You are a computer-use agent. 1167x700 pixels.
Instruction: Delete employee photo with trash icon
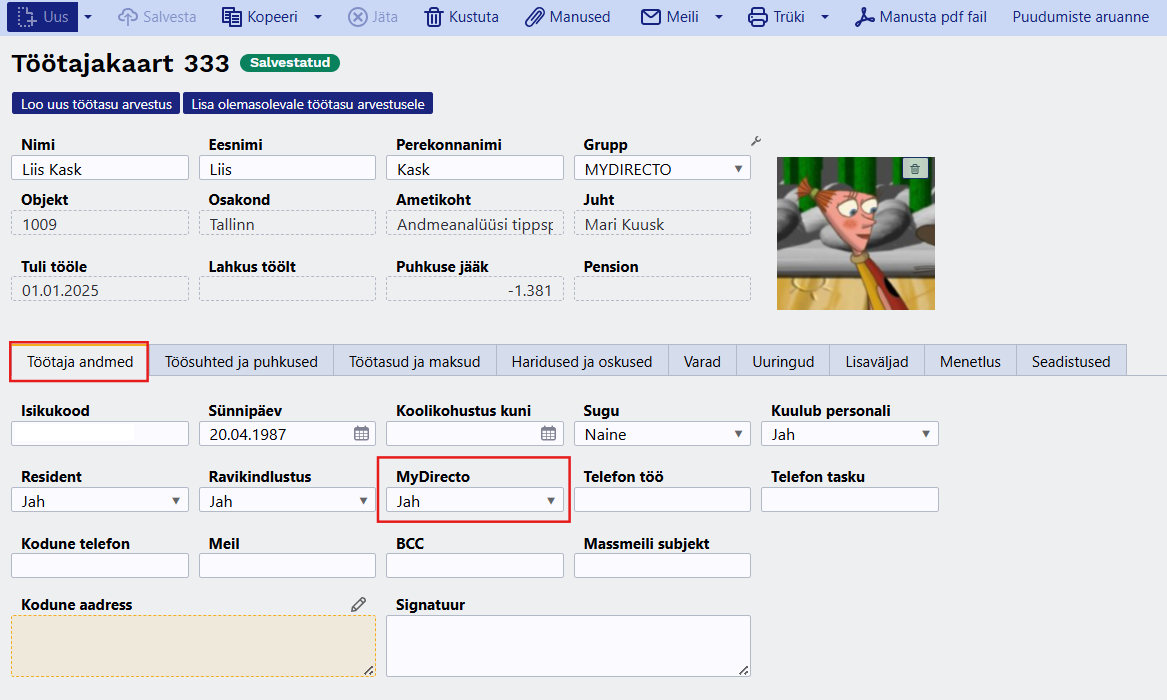point(916,169)
